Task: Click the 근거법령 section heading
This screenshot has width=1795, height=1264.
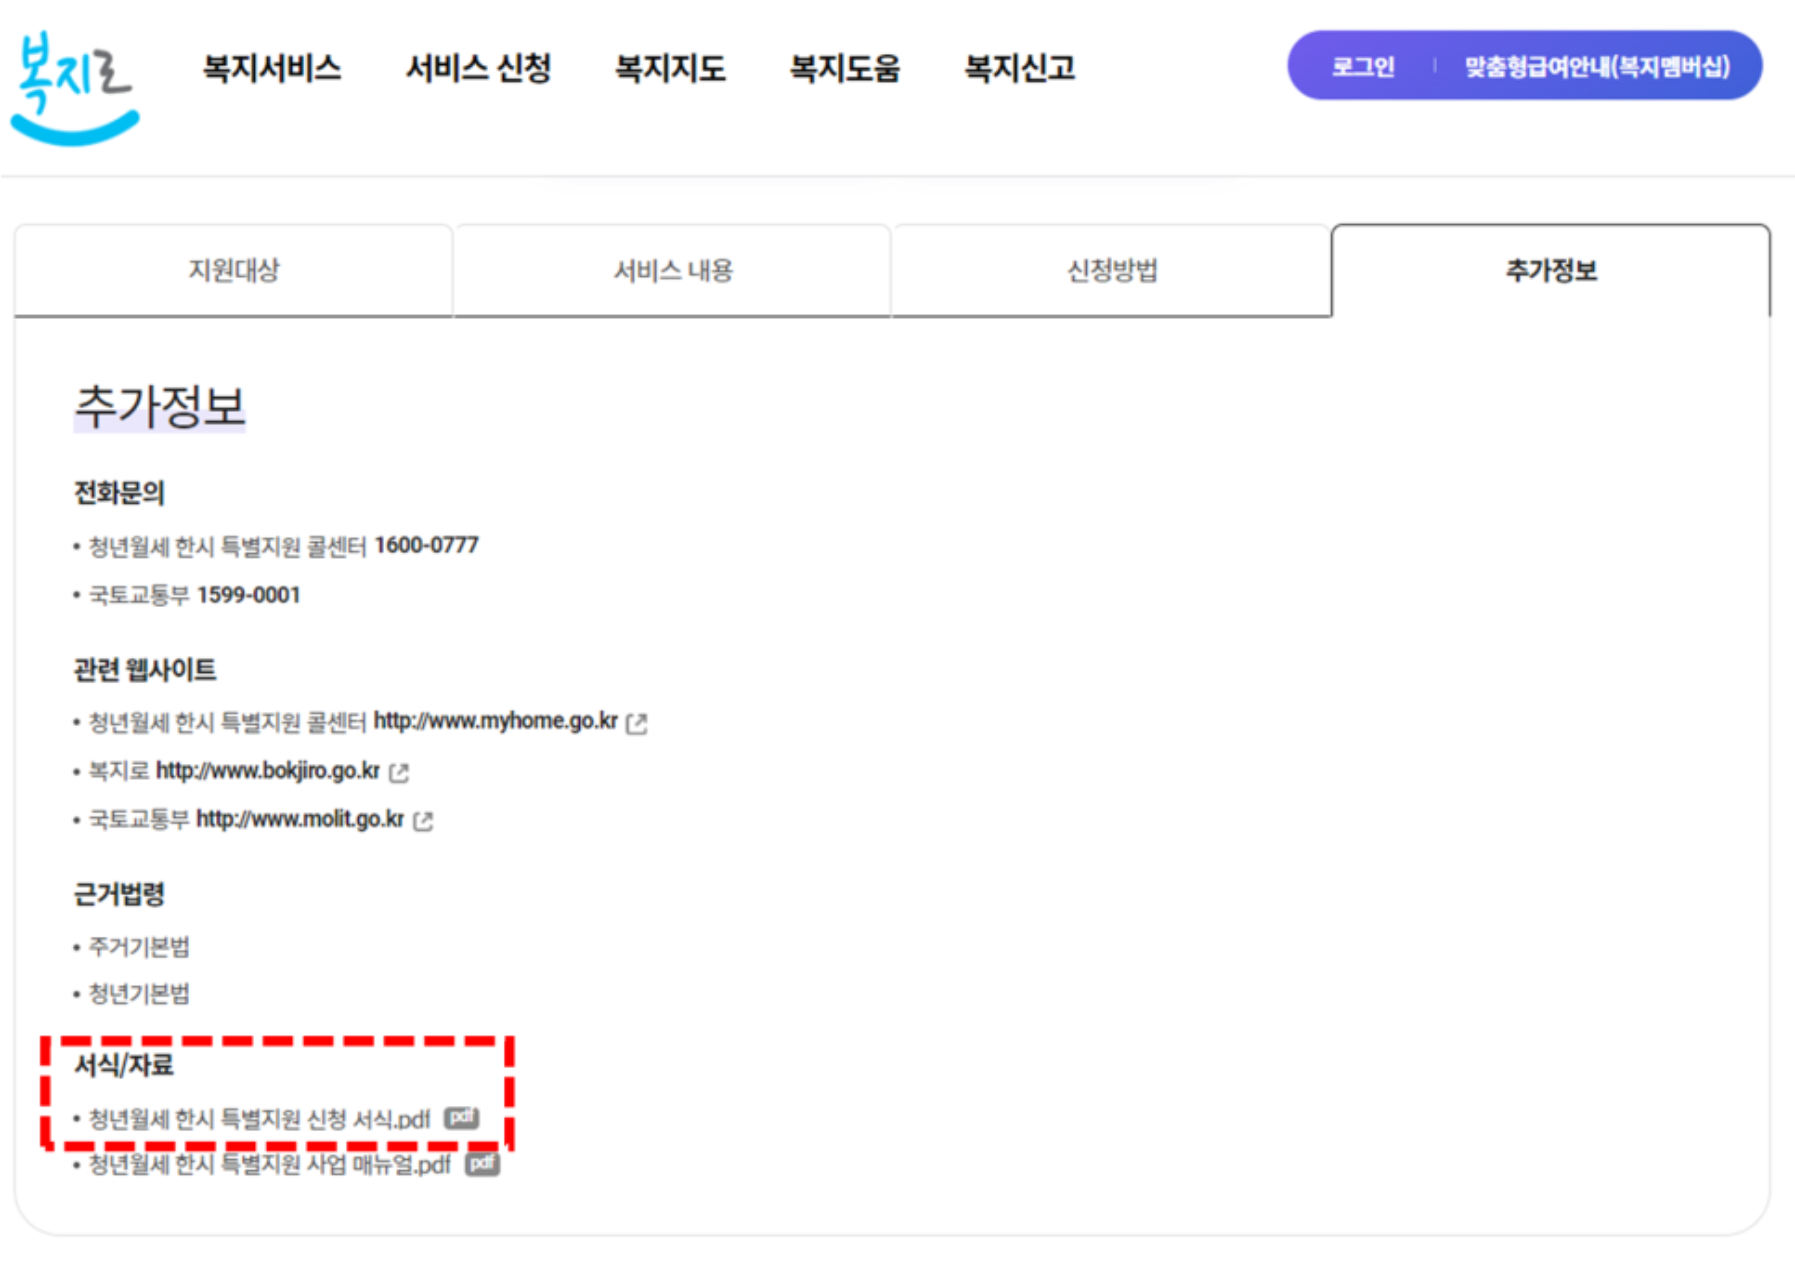Action: pos(119,894)
